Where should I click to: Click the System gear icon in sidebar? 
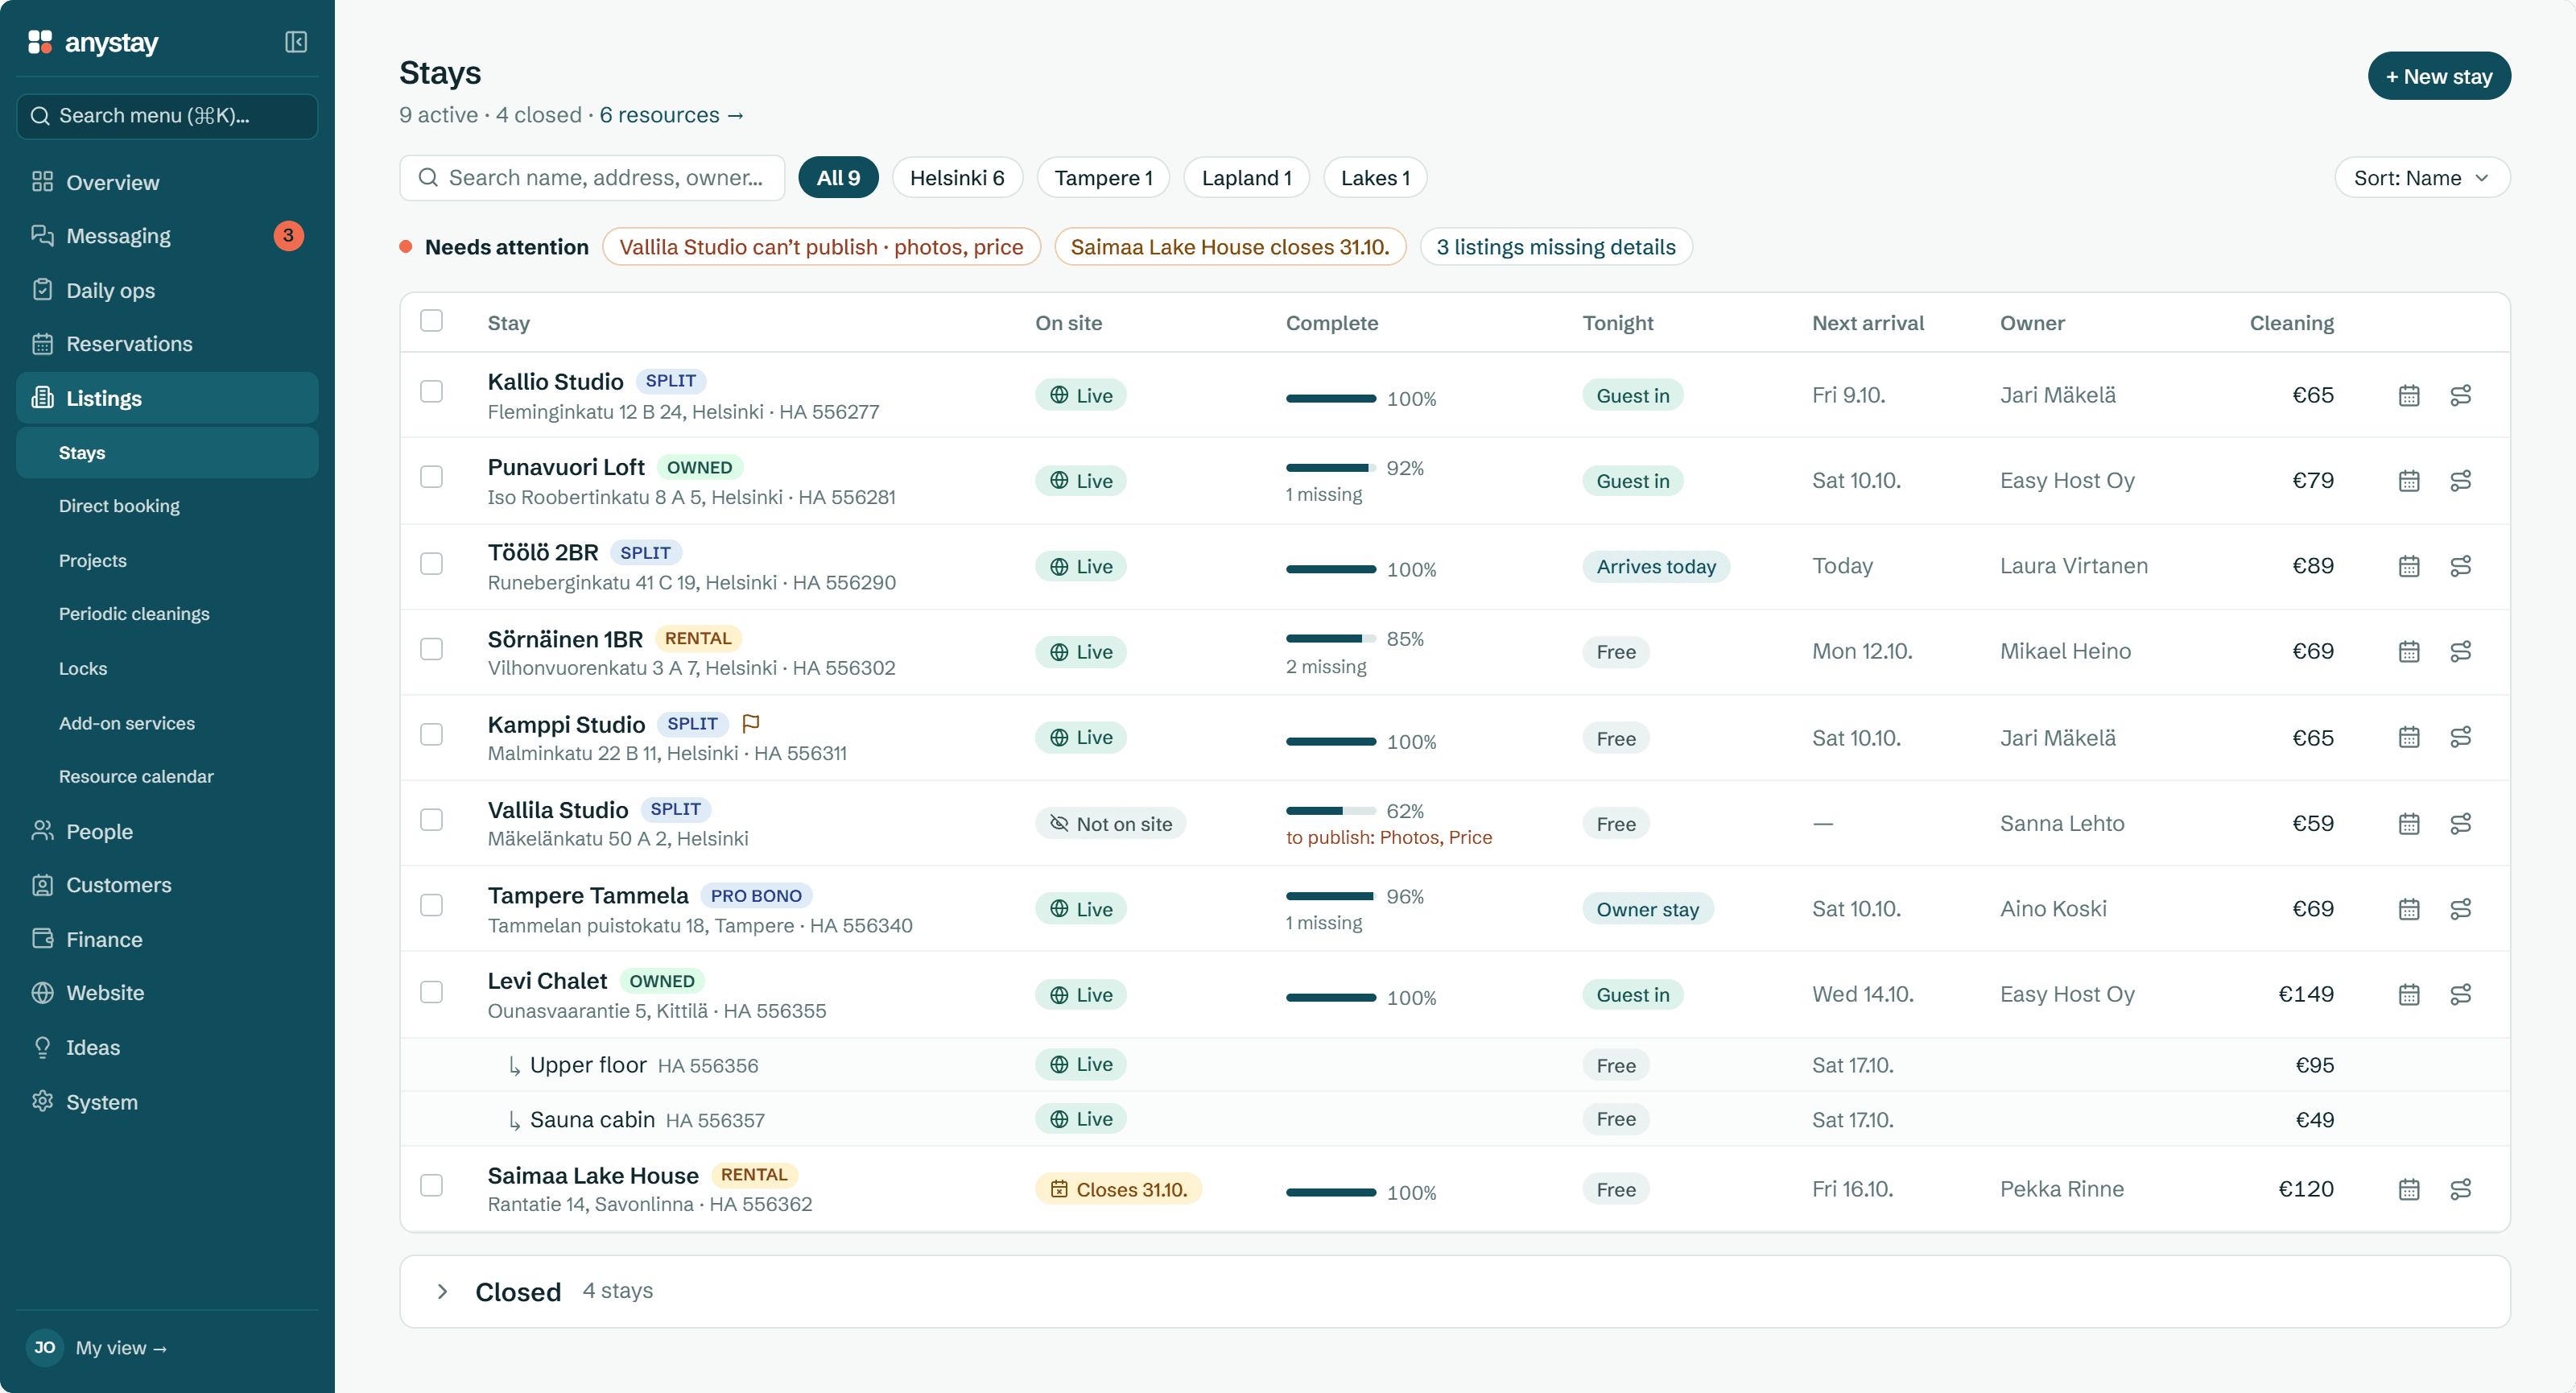pos(42,1101)
